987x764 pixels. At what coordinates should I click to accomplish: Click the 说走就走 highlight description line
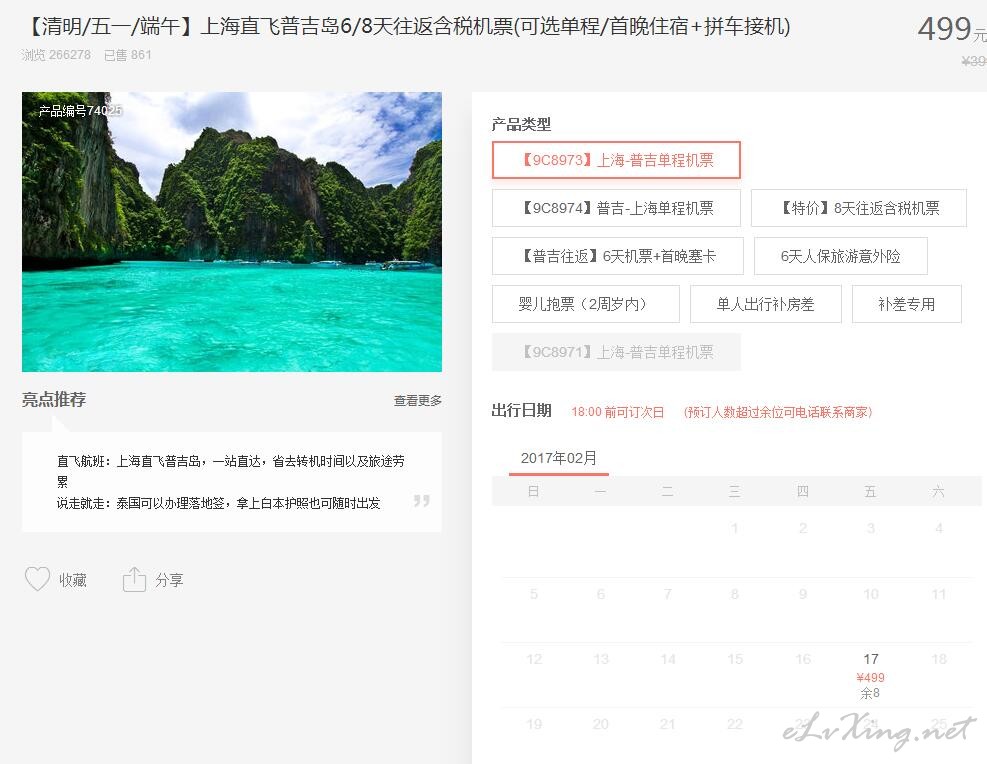(x=218, y=503)
